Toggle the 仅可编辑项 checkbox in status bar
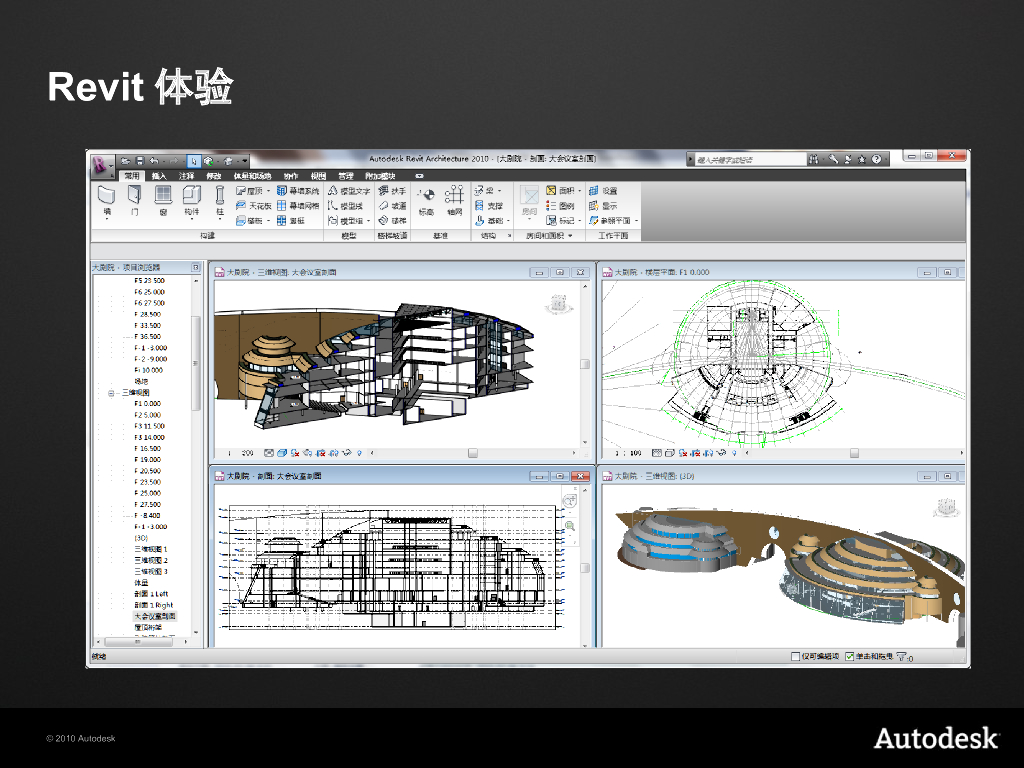Image resolution: width=1024 pixels, height=768 pixels. point(795,657)
